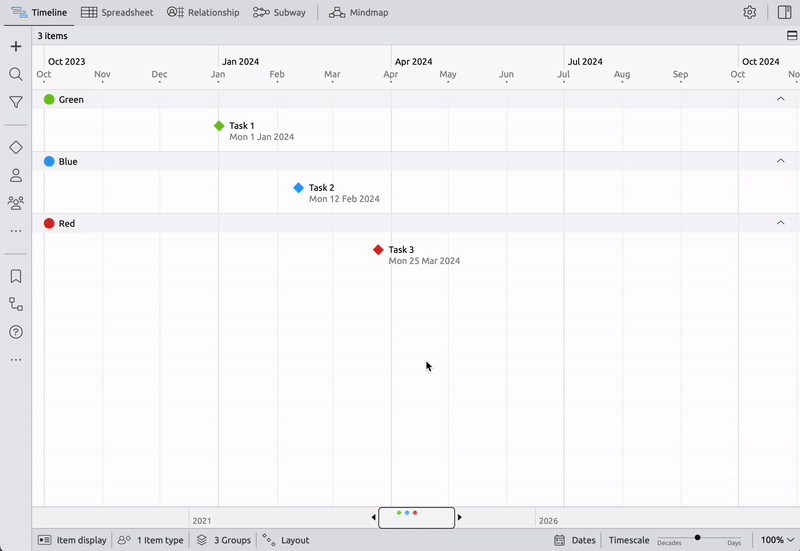Image resolution: width=800 pixels, height=551 pixels.
Task: Switch to the Timeline view tab
Action: 39,12
